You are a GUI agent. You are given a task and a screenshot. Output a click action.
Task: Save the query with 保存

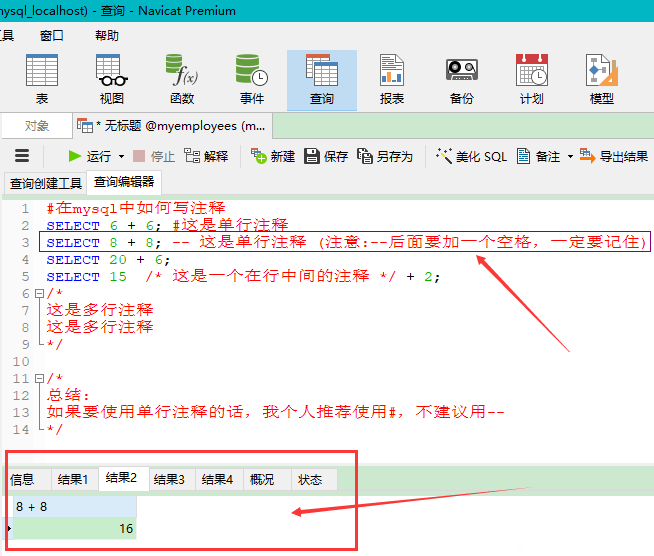326,156
